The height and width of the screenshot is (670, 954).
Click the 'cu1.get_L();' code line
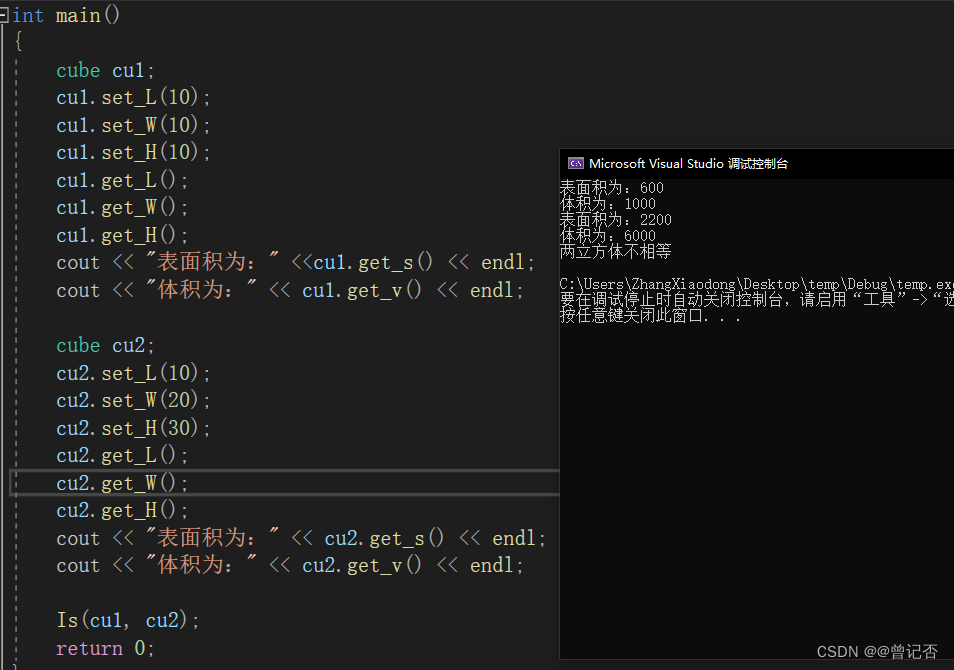click(x=122, y=180)
